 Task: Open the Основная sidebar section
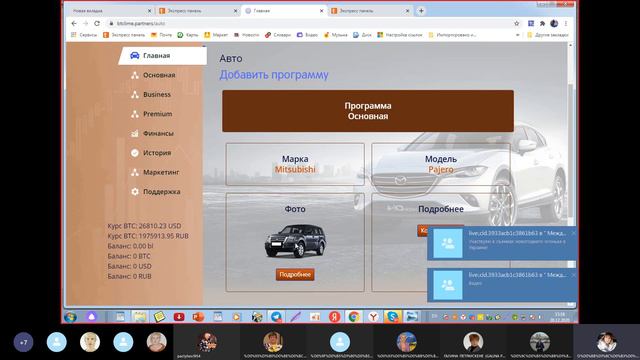tap(153, 75)
